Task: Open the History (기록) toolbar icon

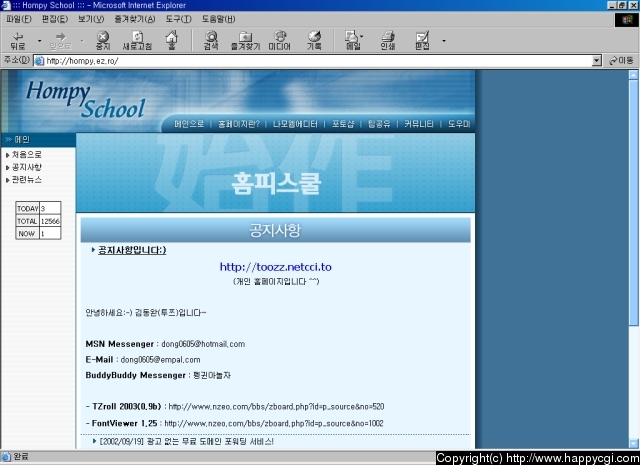Action: click(x=314, y=40)
